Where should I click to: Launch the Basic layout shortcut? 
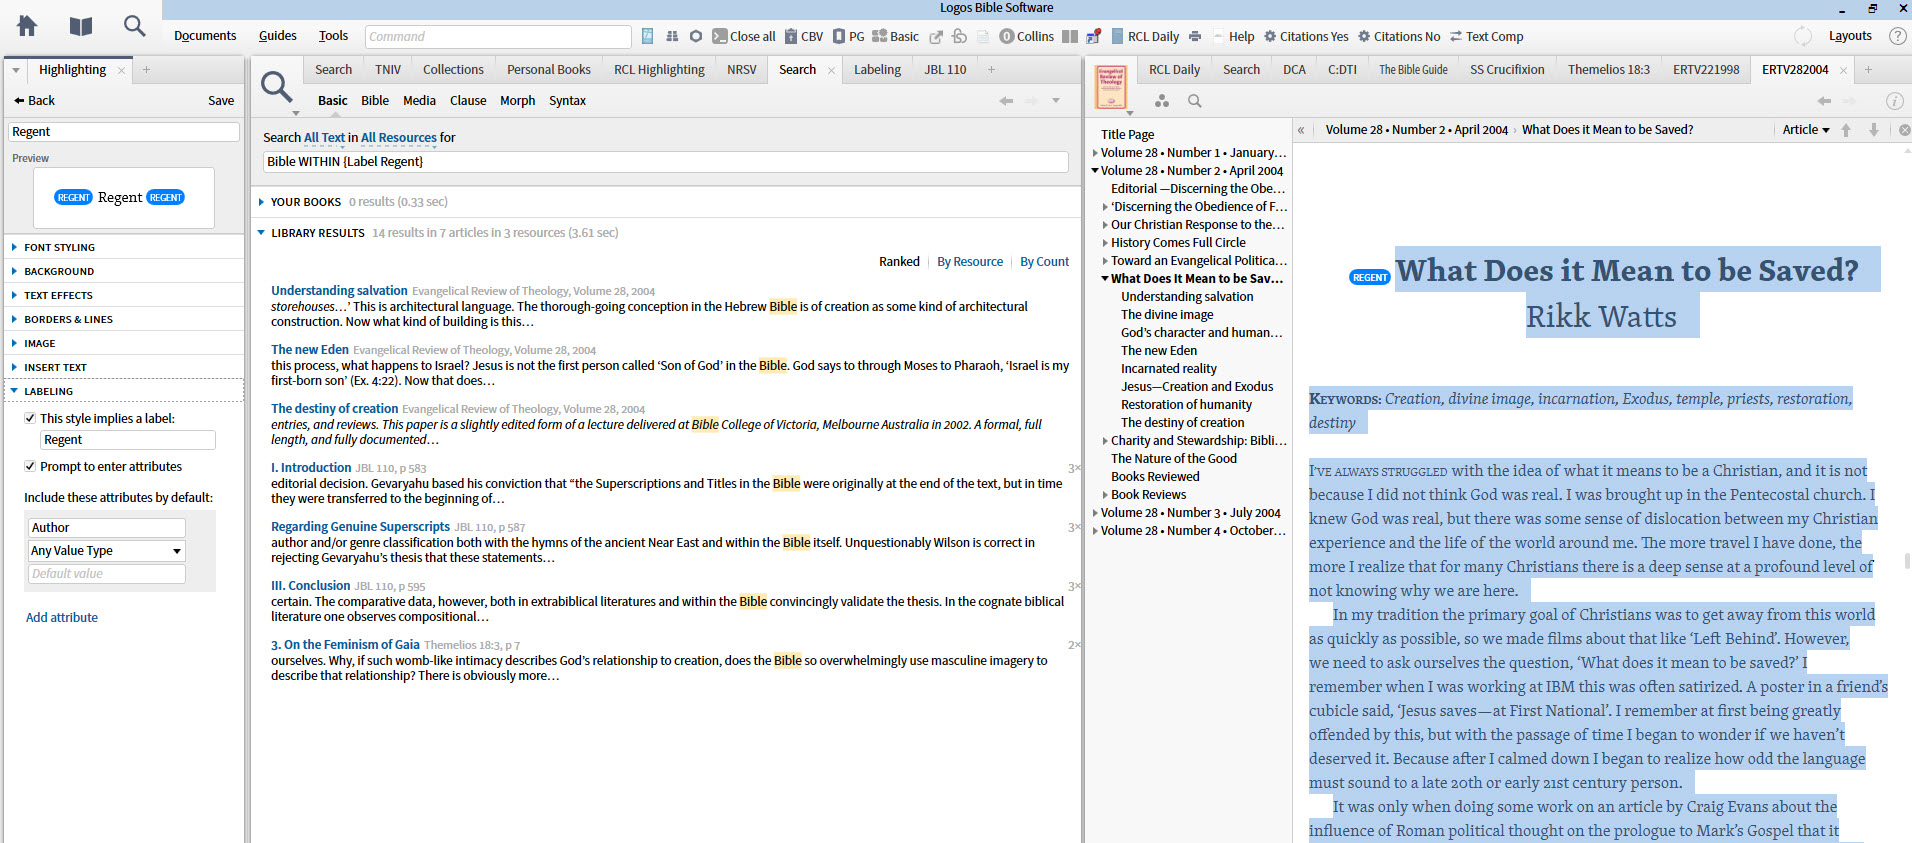pos(895,36)
